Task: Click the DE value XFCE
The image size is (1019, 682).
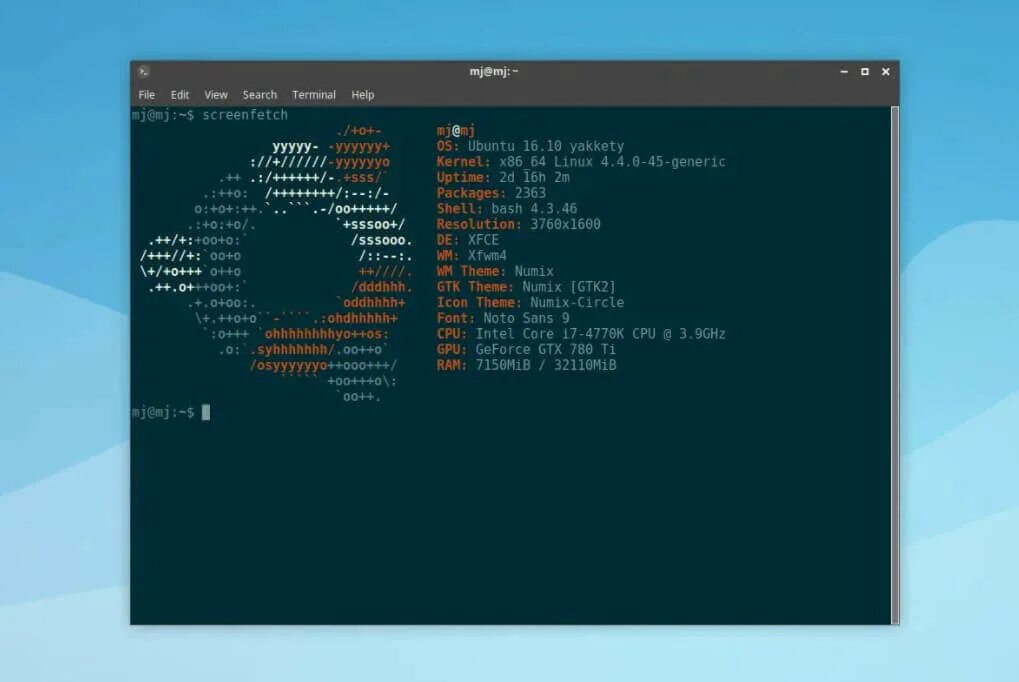Action: (484, 240)
